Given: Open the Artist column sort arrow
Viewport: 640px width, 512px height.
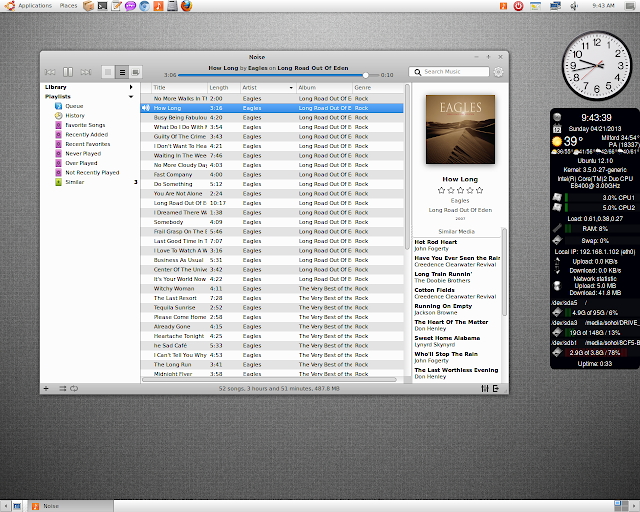Looking at the screenshot, I should (291, 88).
